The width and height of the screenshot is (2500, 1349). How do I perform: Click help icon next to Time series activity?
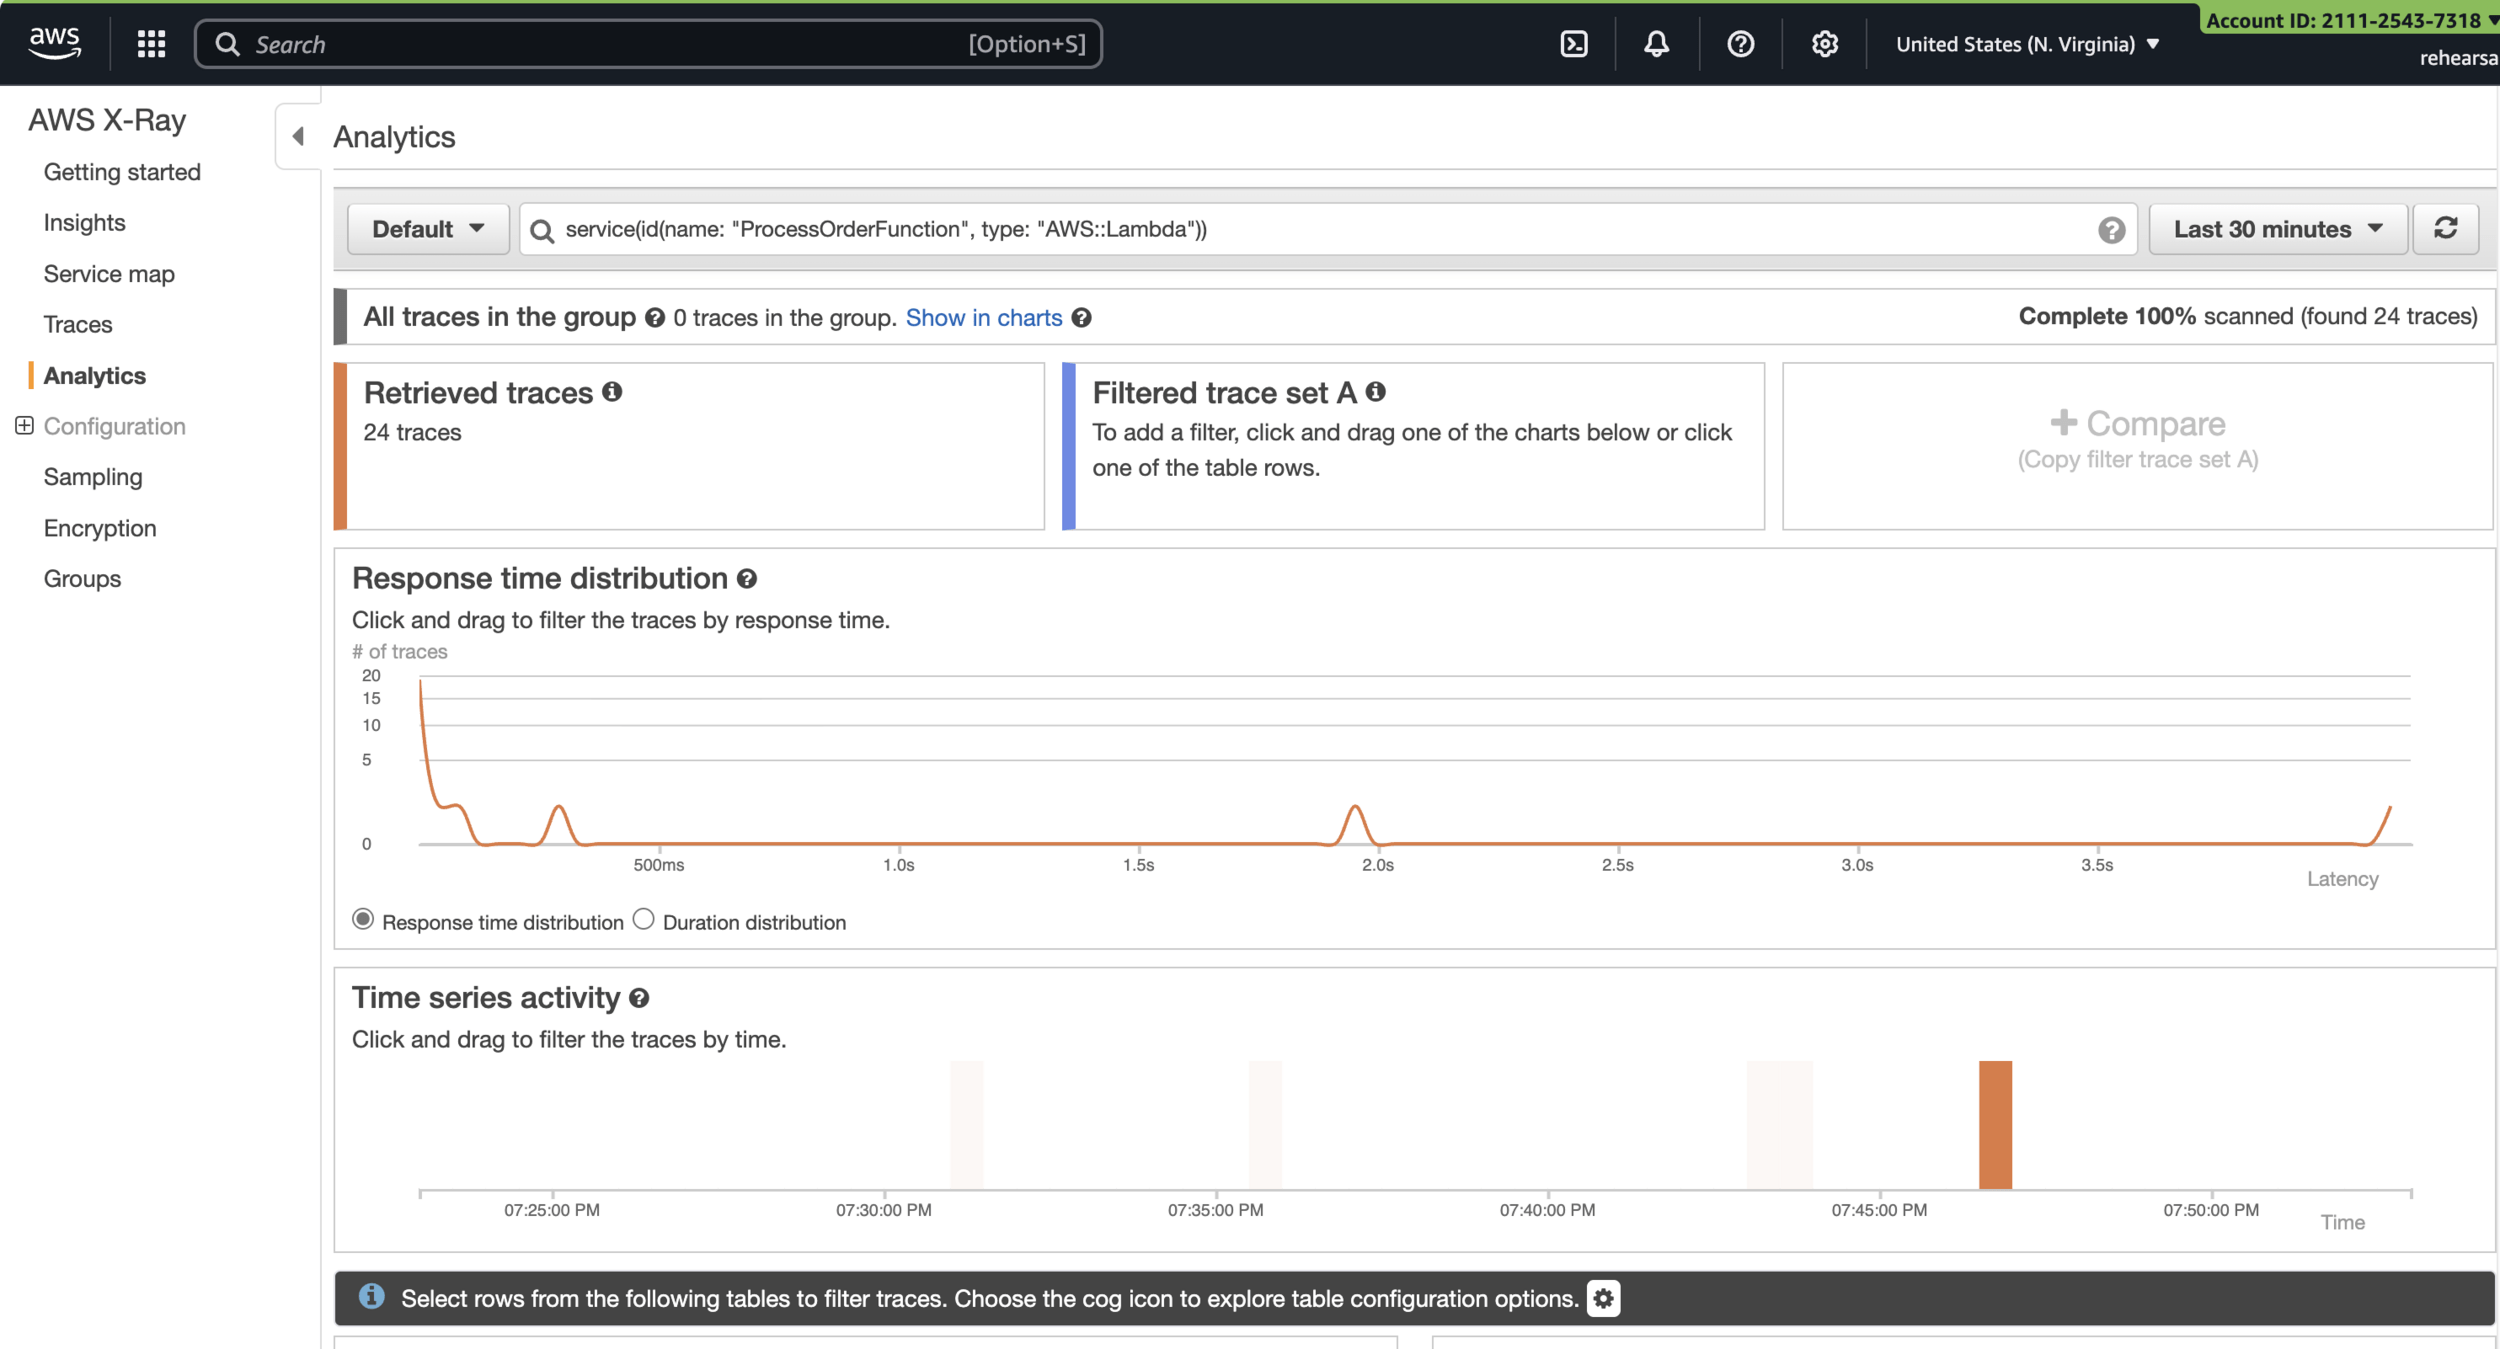[x=639, y=998]
